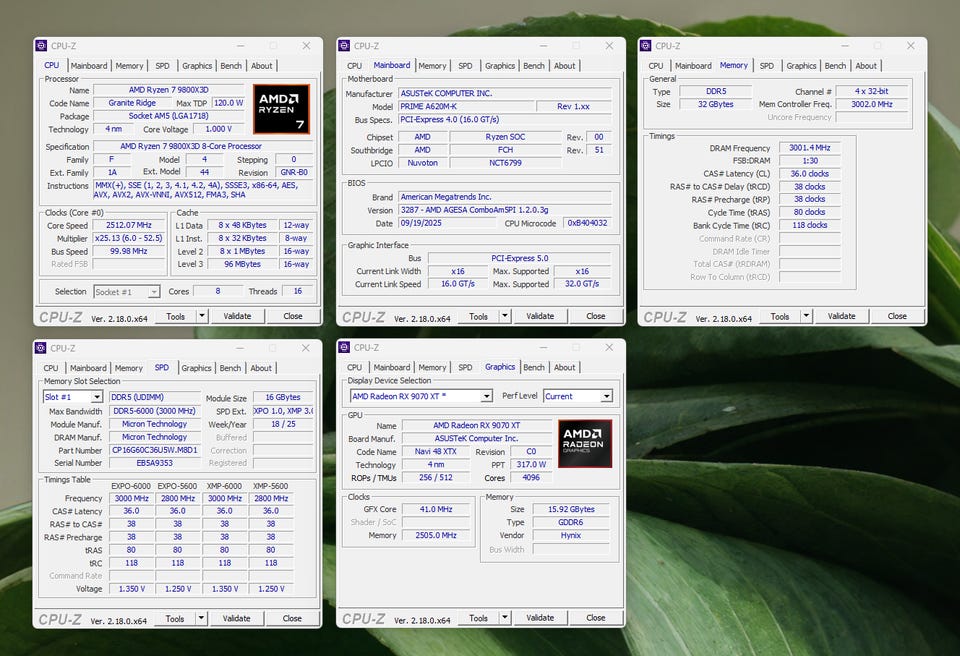Click the AMD Ryzen 7 logo
This screenshot has width=960, height=656.
[281, 109]
